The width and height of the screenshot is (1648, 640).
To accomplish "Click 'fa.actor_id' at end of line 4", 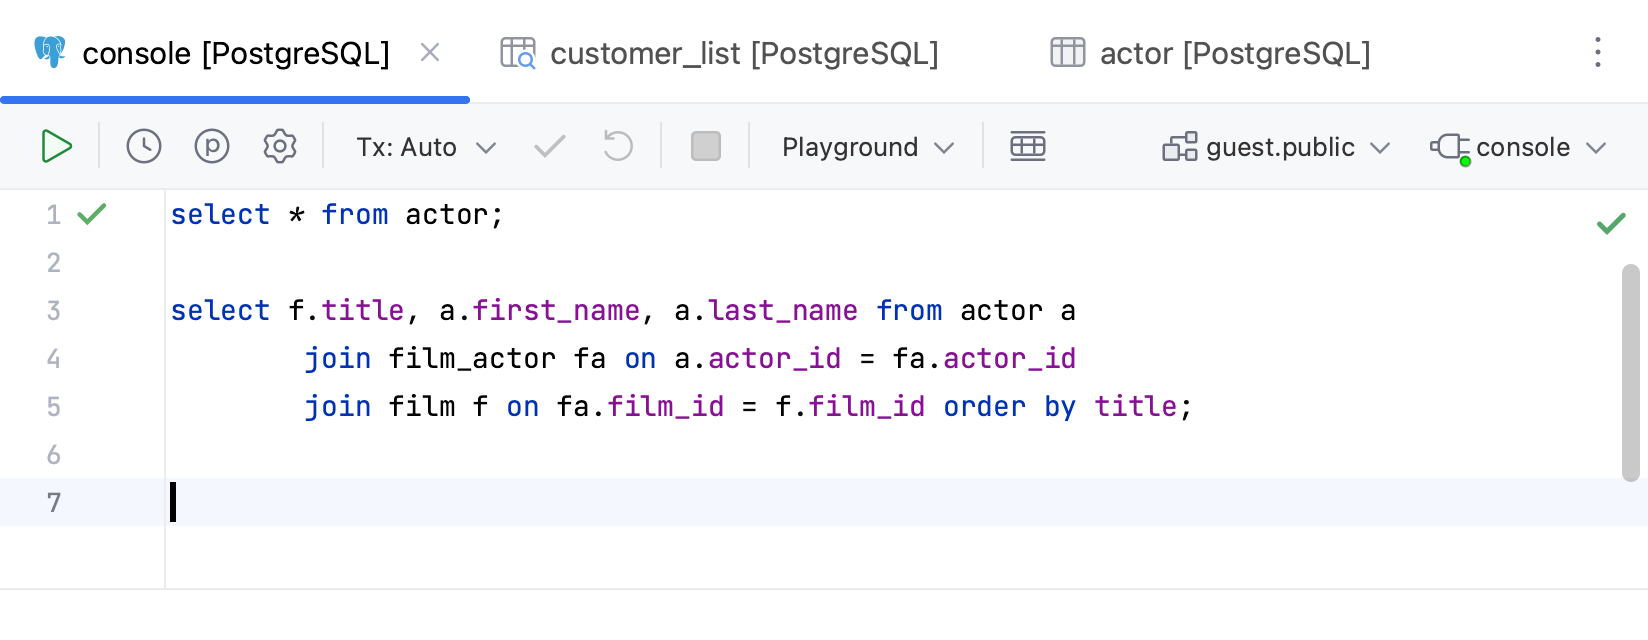I will pos(985,359).
